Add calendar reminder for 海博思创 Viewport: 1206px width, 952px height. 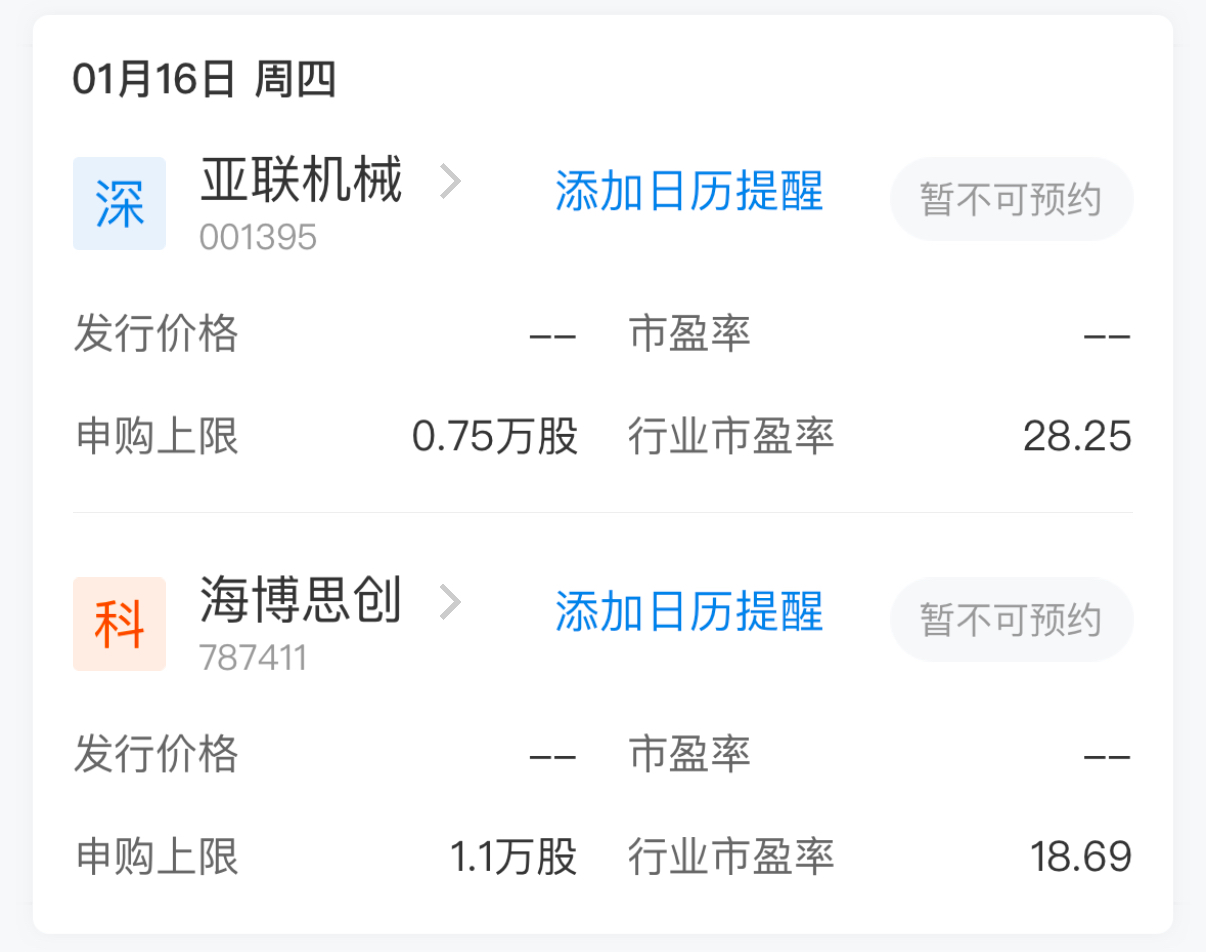tap(689, 611)
